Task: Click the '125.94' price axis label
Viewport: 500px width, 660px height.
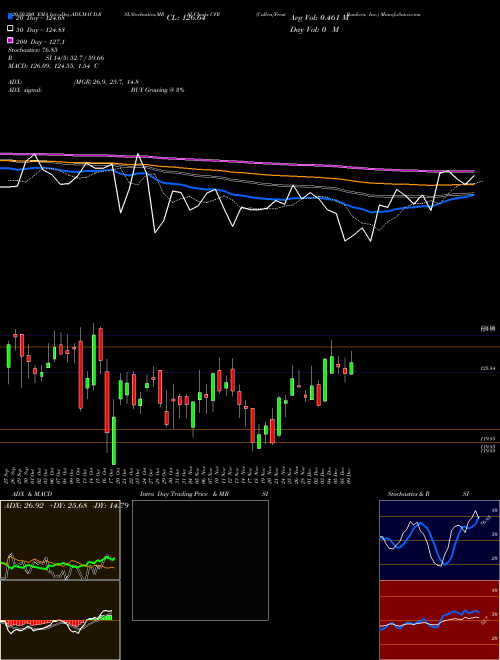Action: [x=488, y=368]
